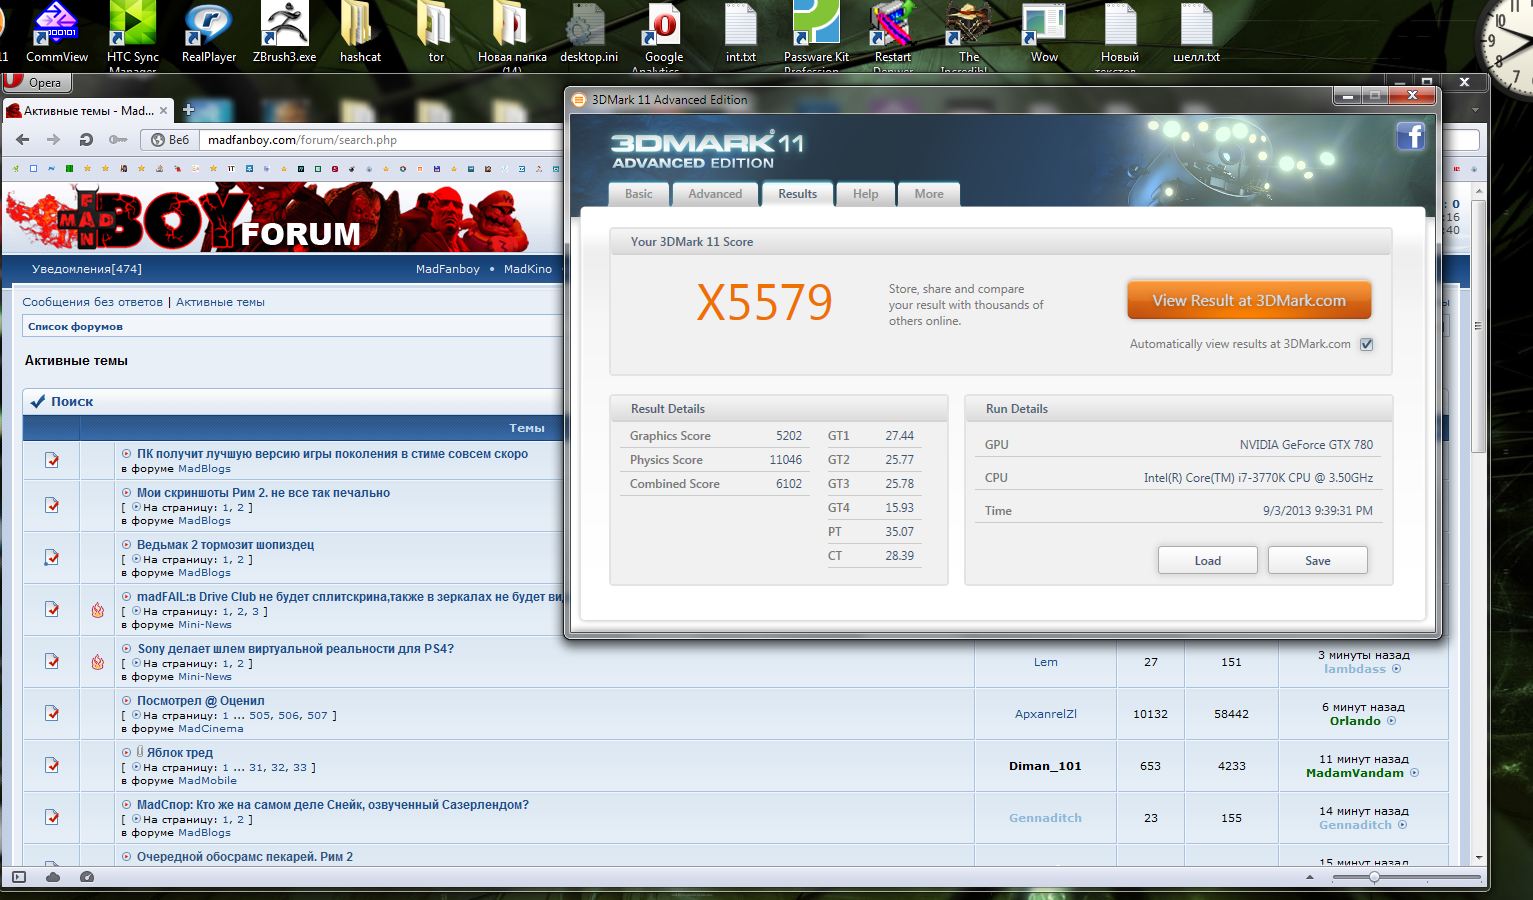Click the address bar URL field

pos(380,140)
